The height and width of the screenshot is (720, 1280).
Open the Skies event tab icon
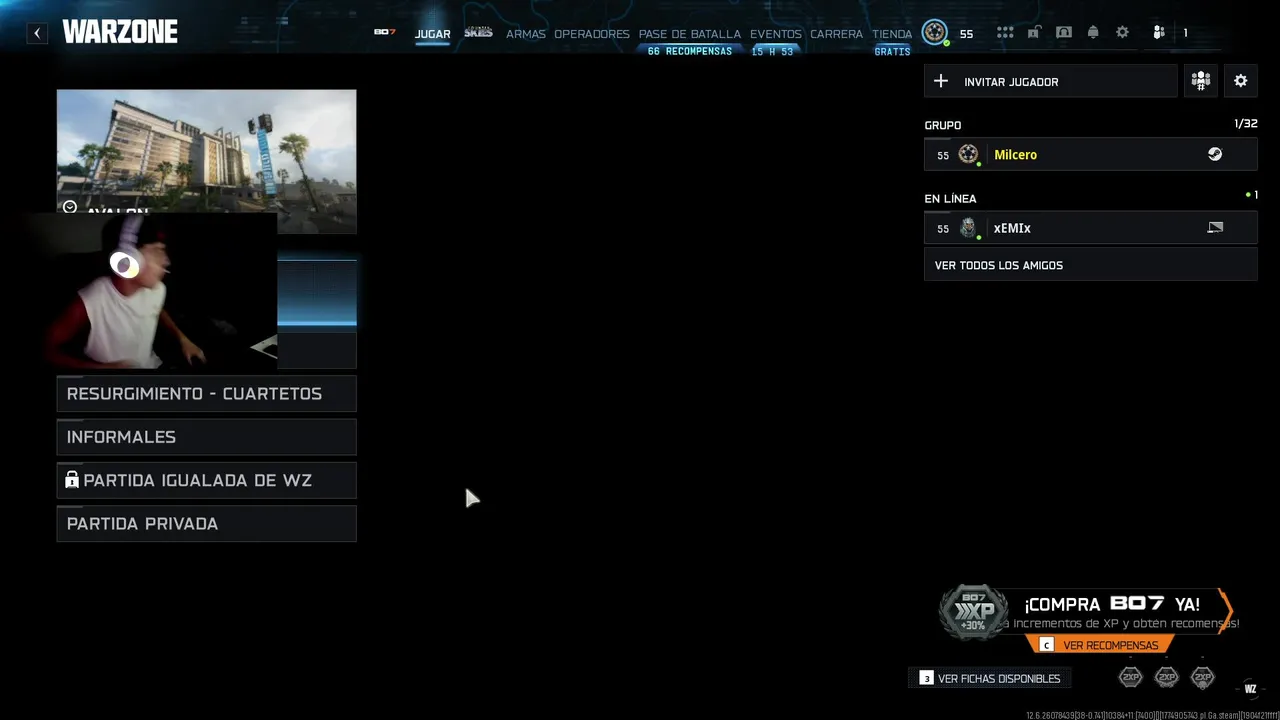click(x=478, y=32)
